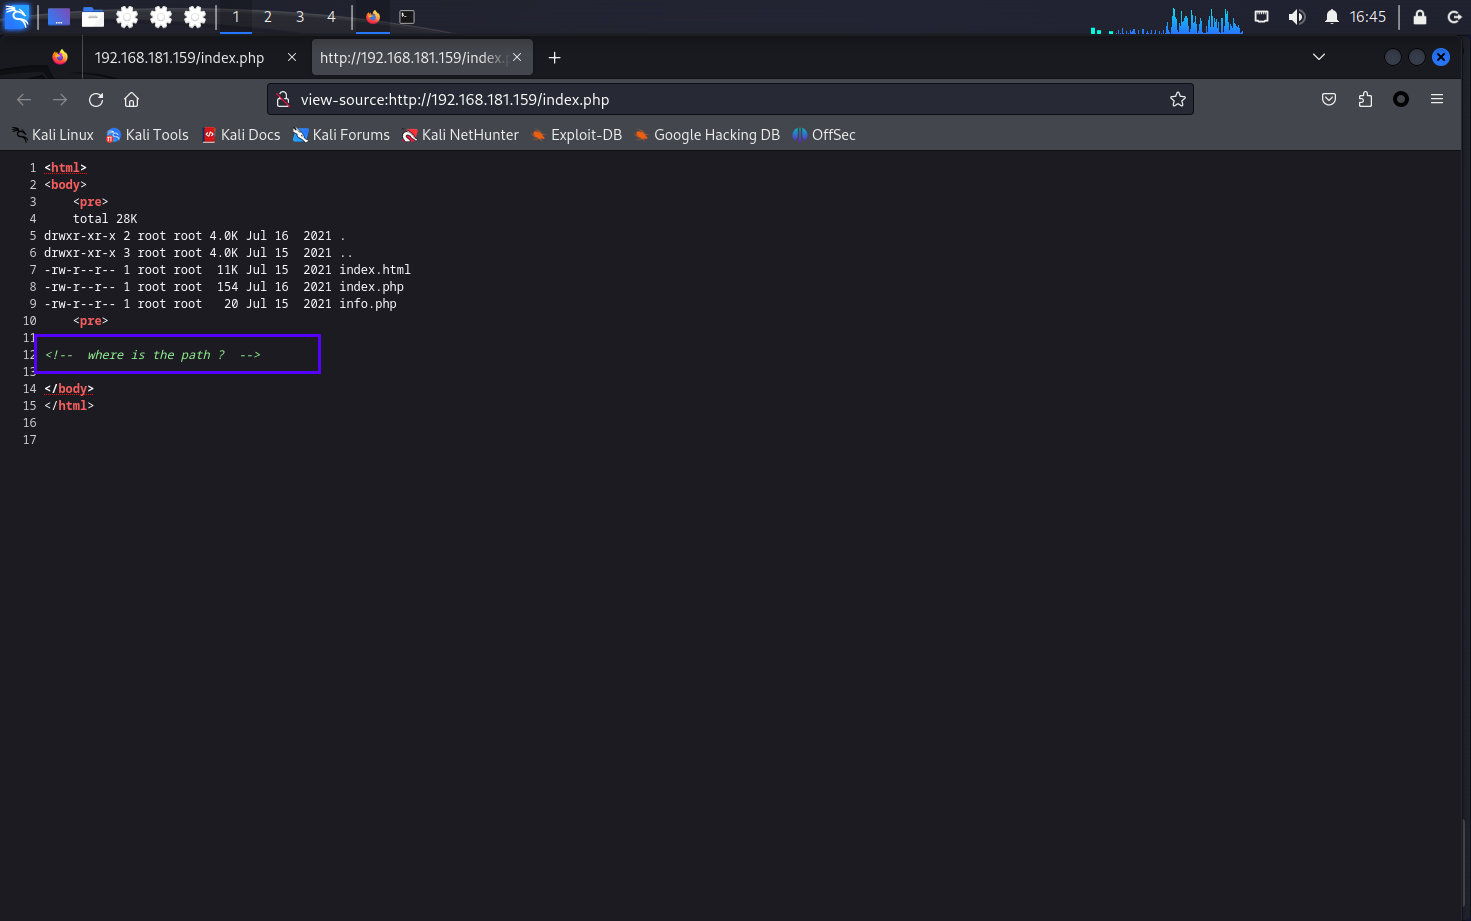The width and height of the screenshot is (1471, 921).
Task: Reload the current page
Action: click(96, 99)
